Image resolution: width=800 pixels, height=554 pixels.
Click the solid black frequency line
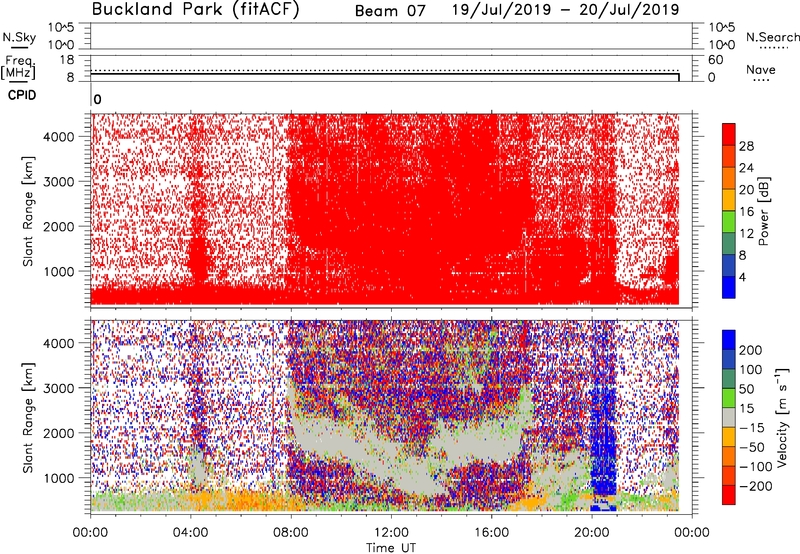[x=385, y=74]
